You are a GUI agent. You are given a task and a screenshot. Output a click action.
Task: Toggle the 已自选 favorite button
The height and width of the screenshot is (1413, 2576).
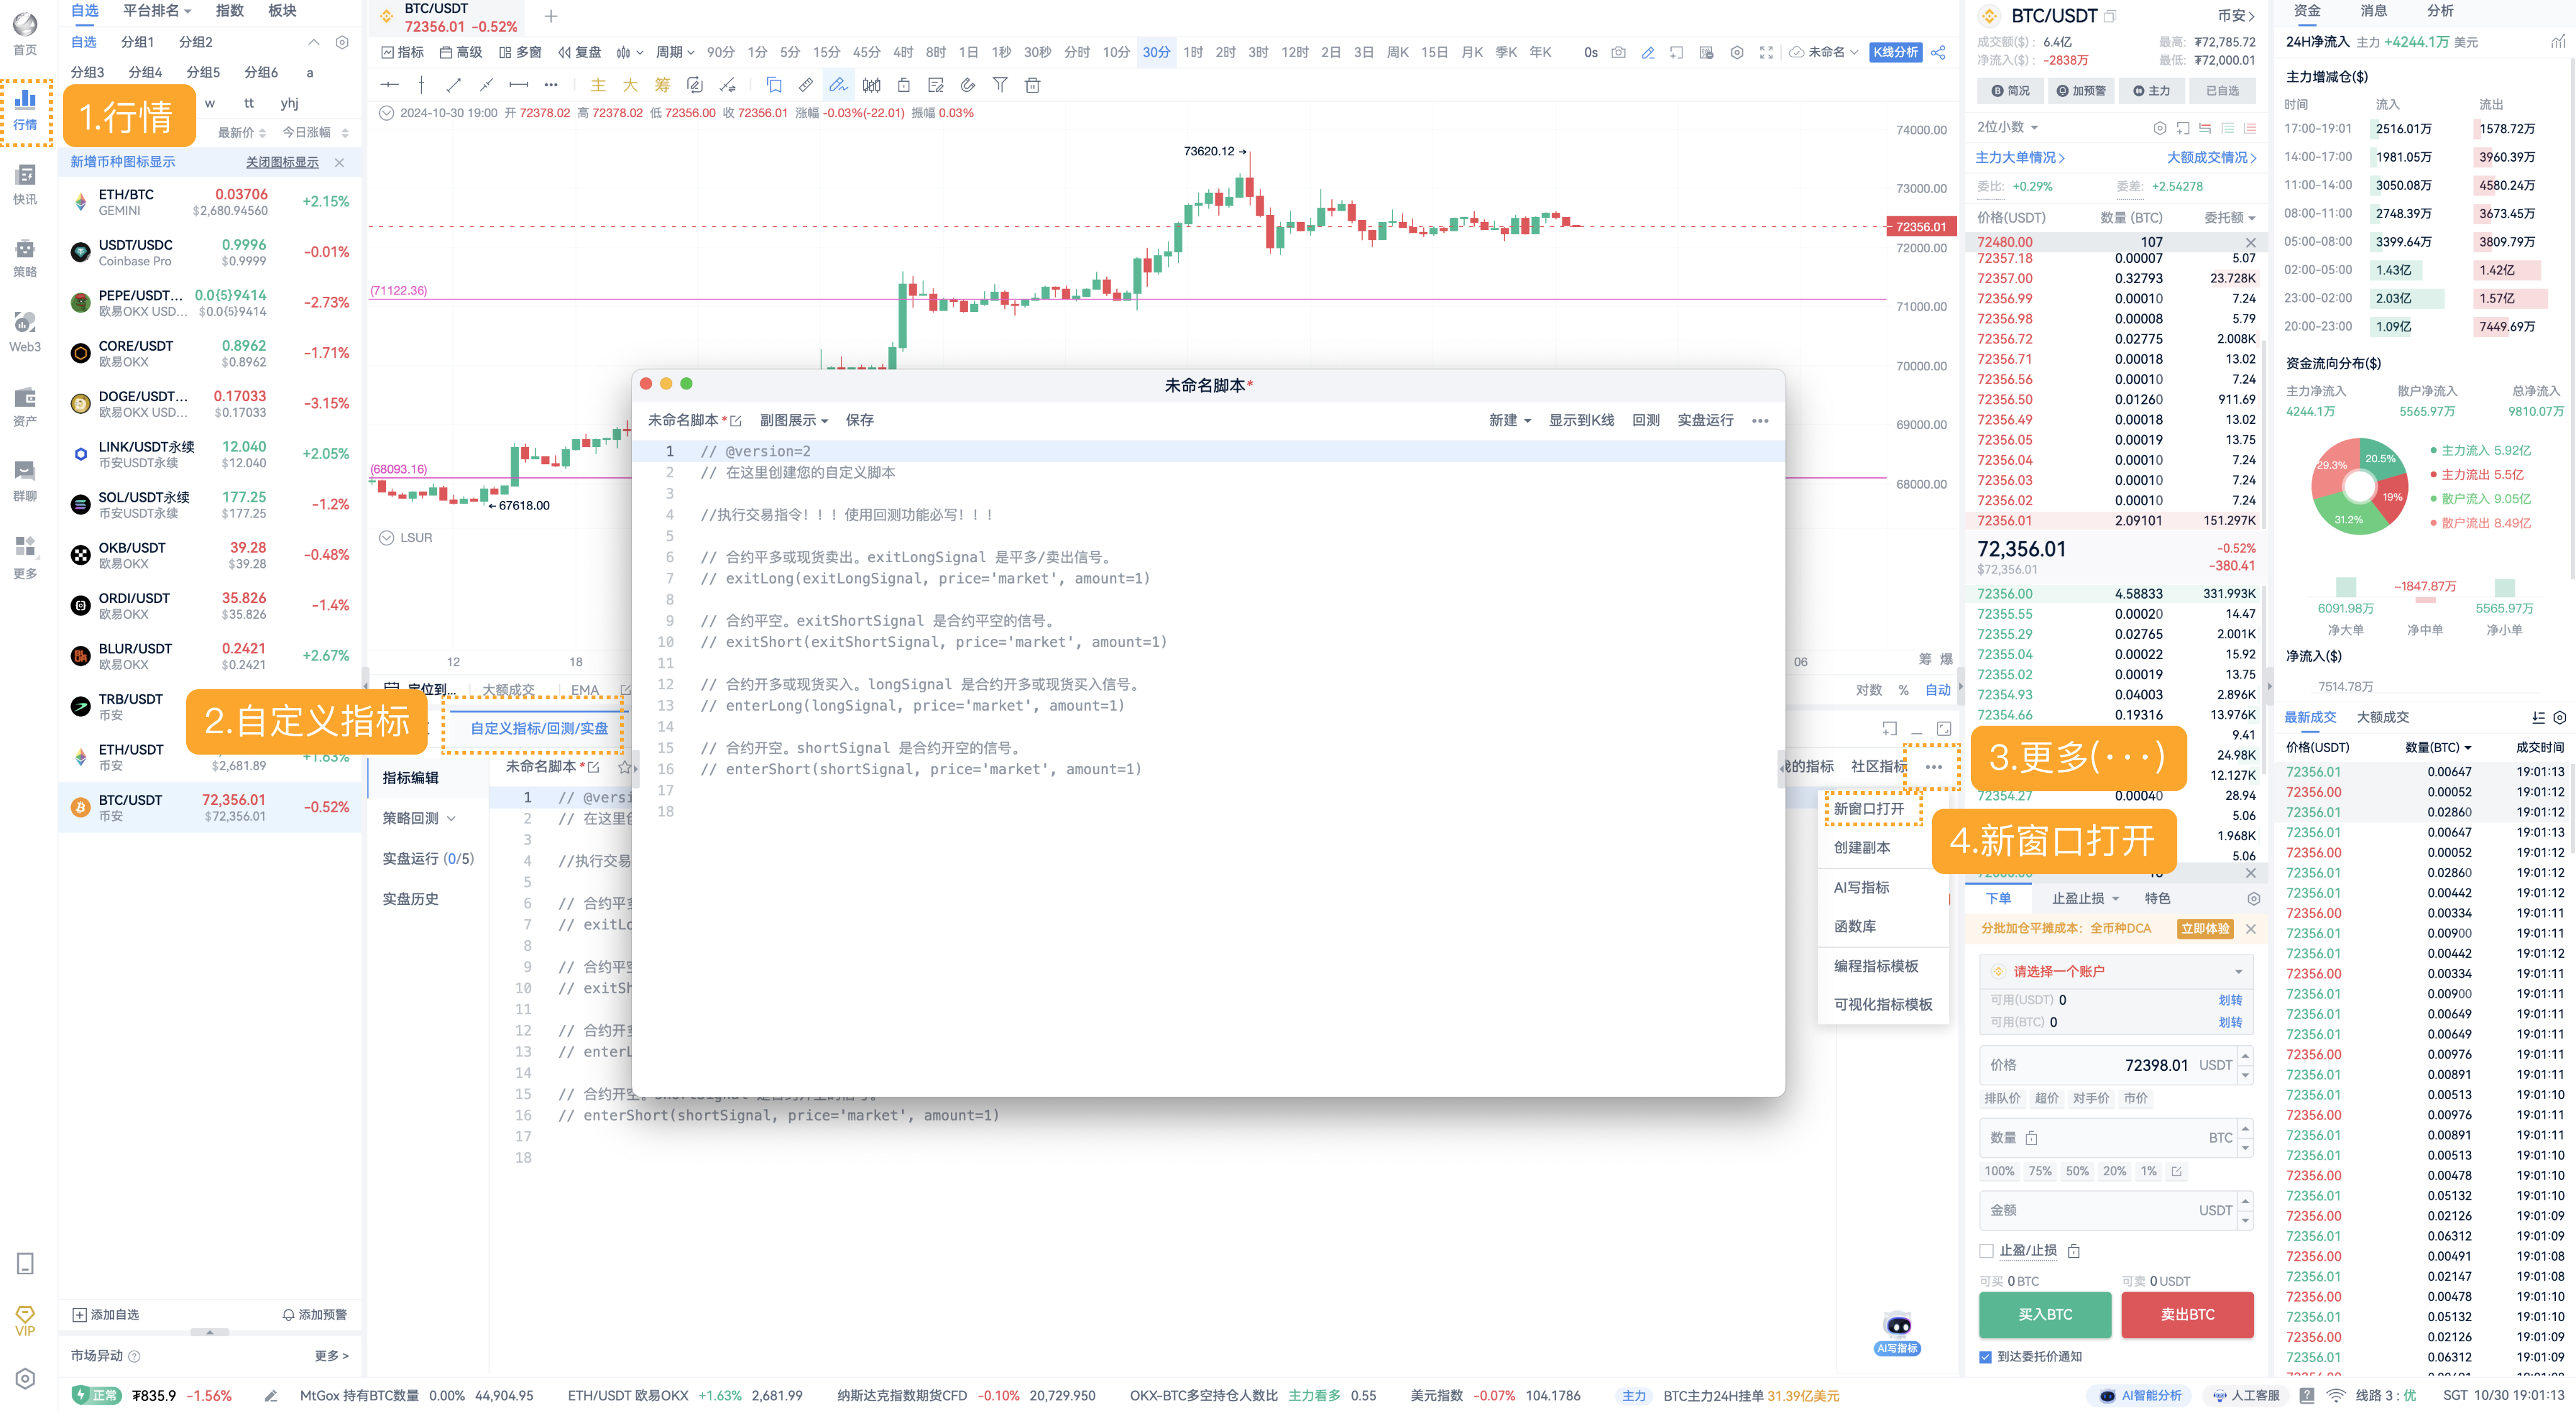2222,91
